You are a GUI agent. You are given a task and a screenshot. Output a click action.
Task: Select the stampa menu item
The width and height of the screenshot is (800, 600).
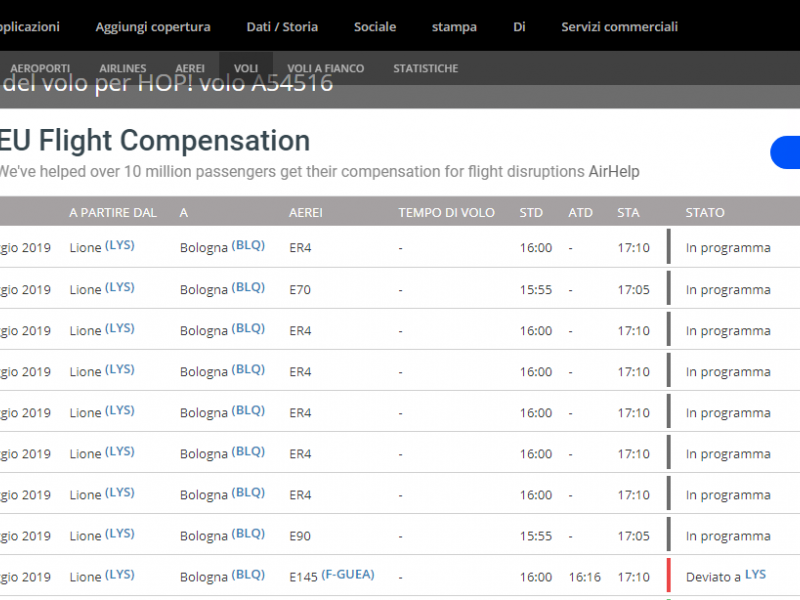(454, 27)
